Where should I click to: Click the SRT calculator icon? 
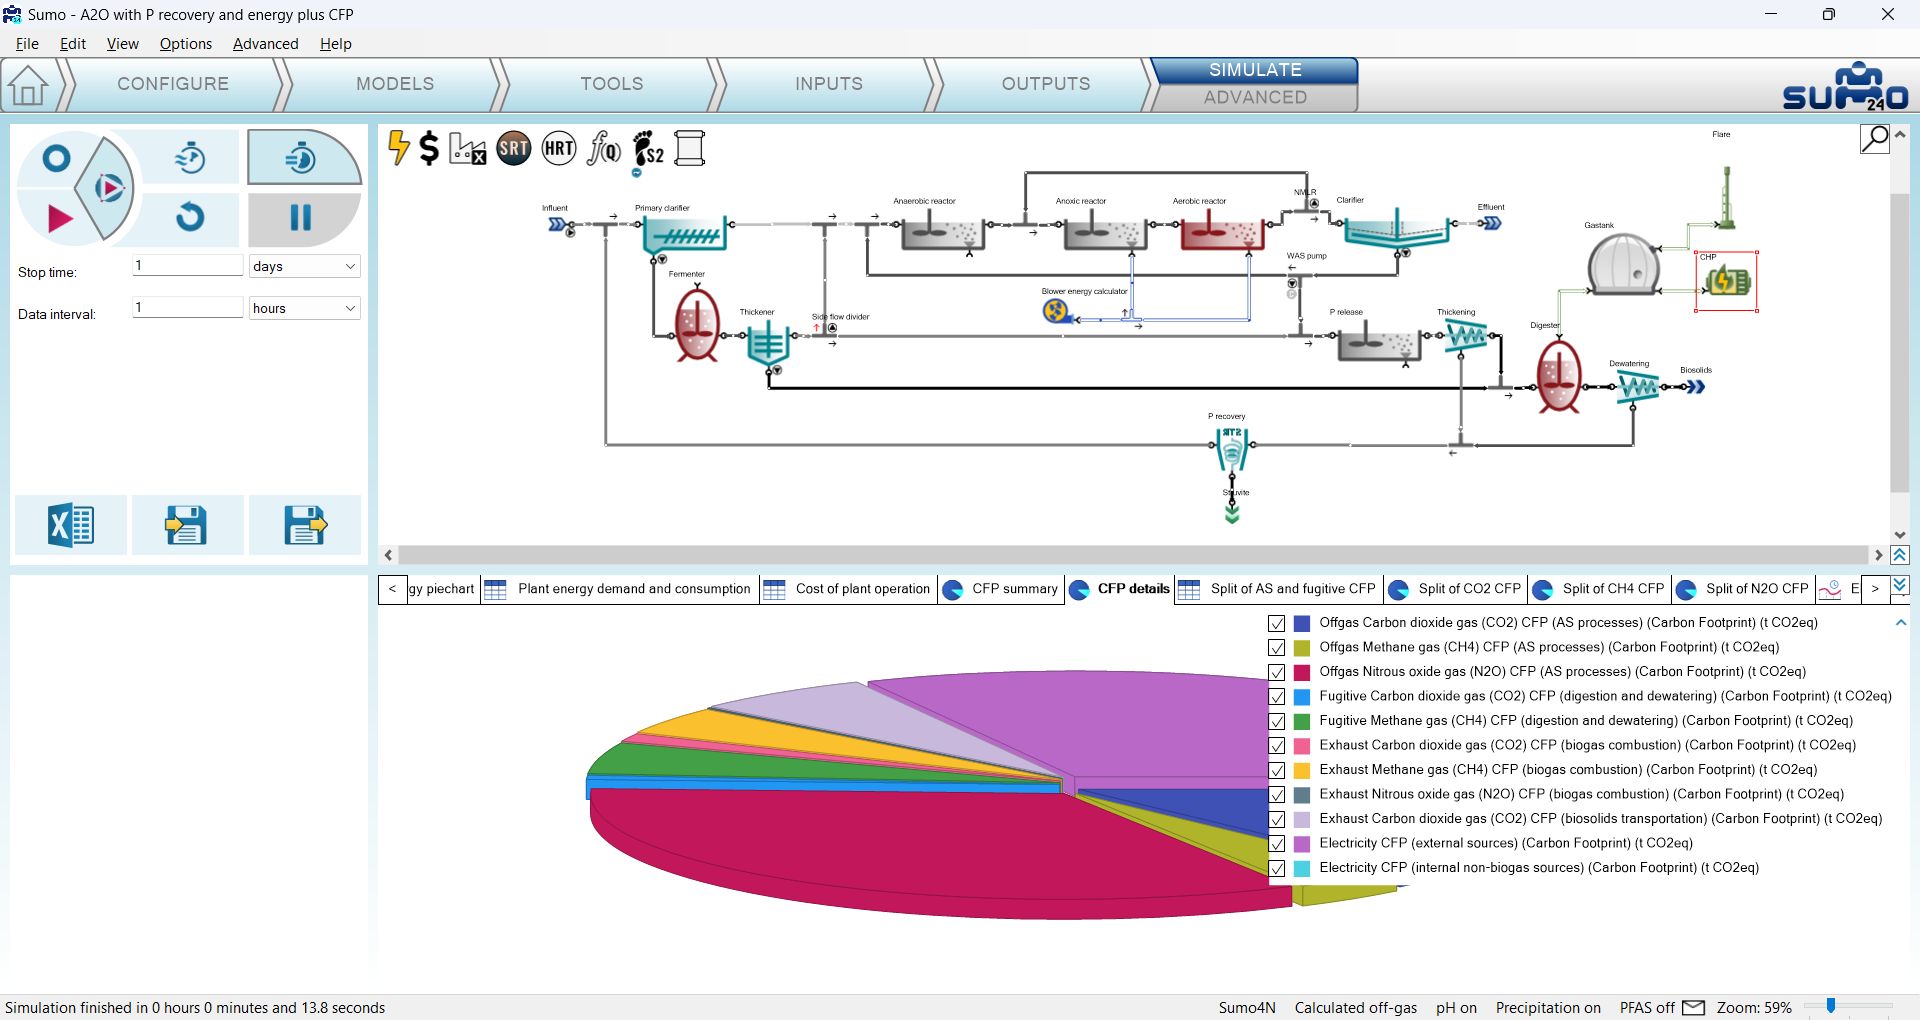513,149
